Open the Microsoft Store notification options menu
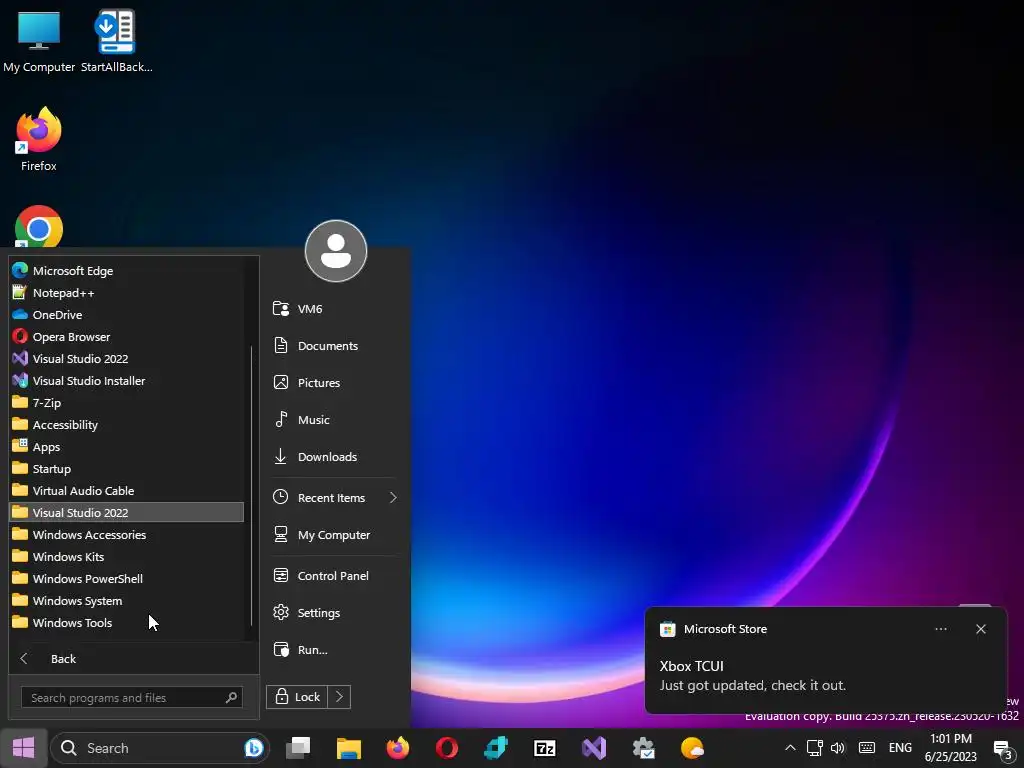 [941, 629]
